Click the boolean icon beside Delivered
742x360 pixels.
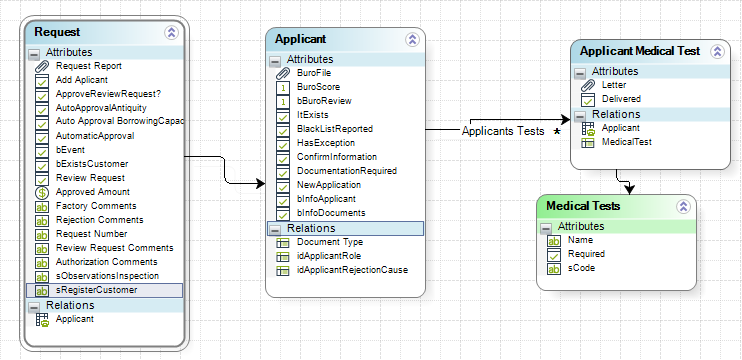(x=588, y=100)
